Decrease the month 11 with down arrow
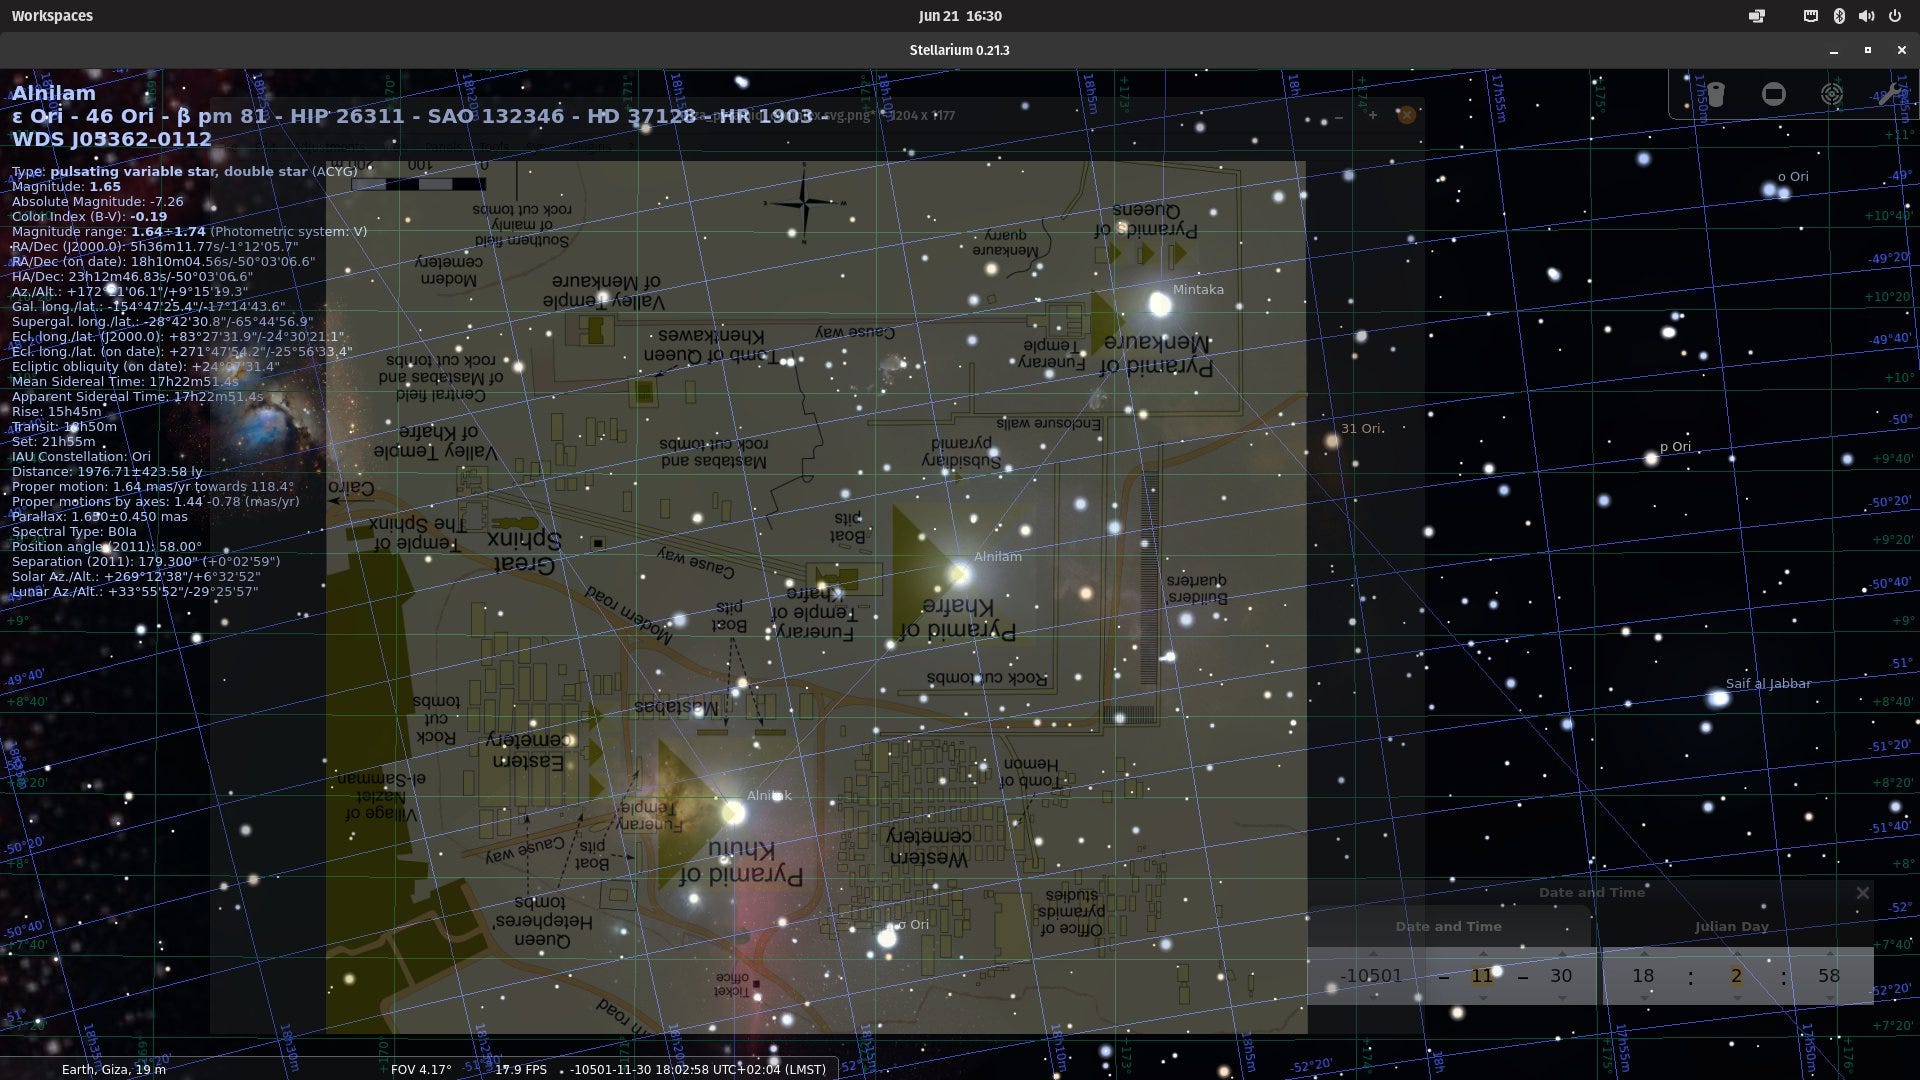This screenshot has width=1920, height=1080. click(x=1482, y=997)
